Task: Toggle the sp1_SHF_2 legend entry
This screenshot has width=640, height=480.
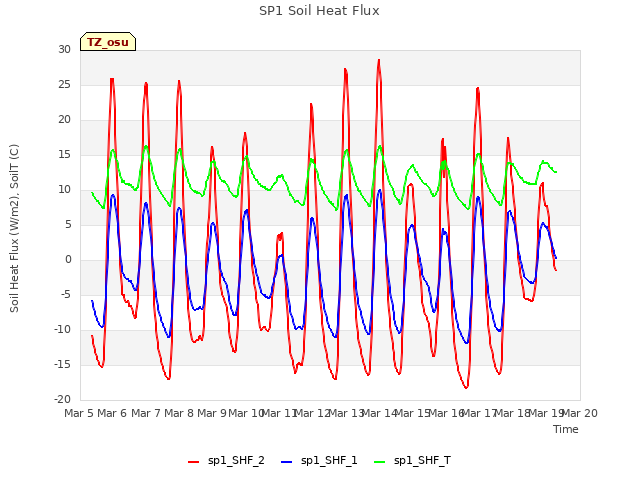Action: click(226, 461)
